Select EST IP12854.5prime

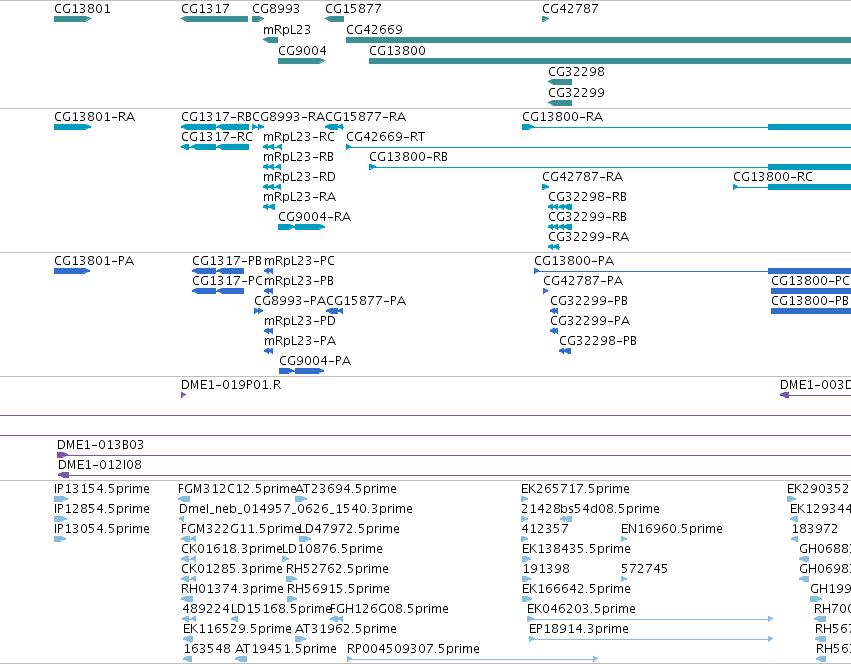coord(102,510)
